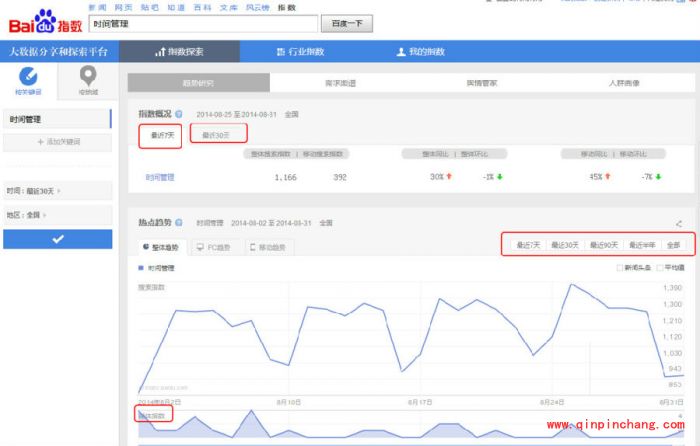Click the 392 mobile index value
The image size is (700, 446).
pos(340,177)
